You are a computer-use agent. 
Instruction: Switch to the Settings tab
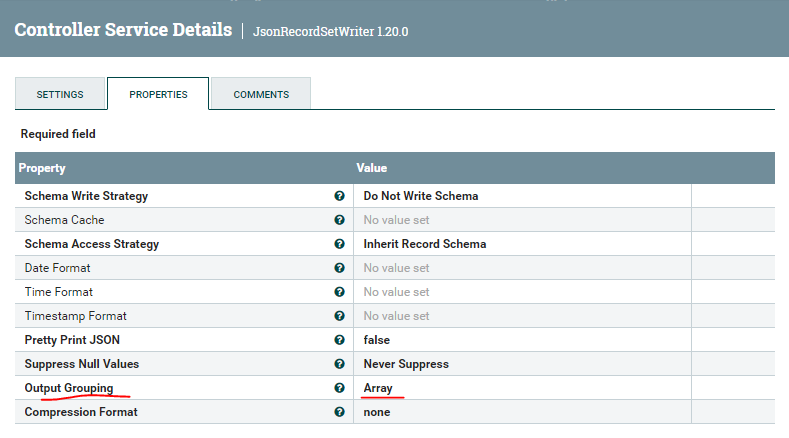[60, 95]
